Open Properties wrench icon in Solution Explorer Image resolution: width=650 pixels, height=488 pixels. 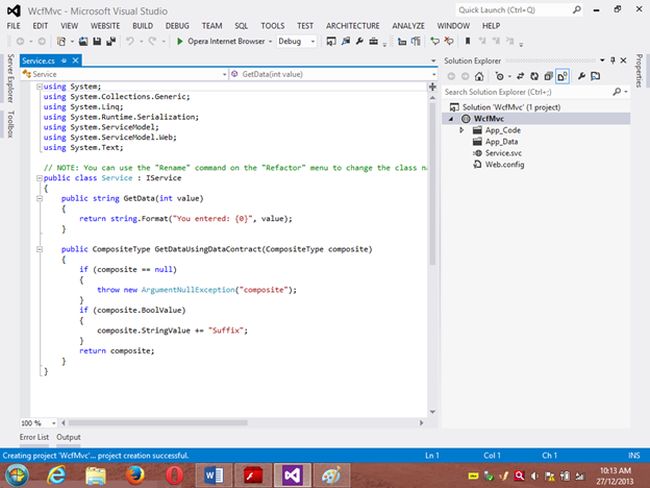pos(584,75)
